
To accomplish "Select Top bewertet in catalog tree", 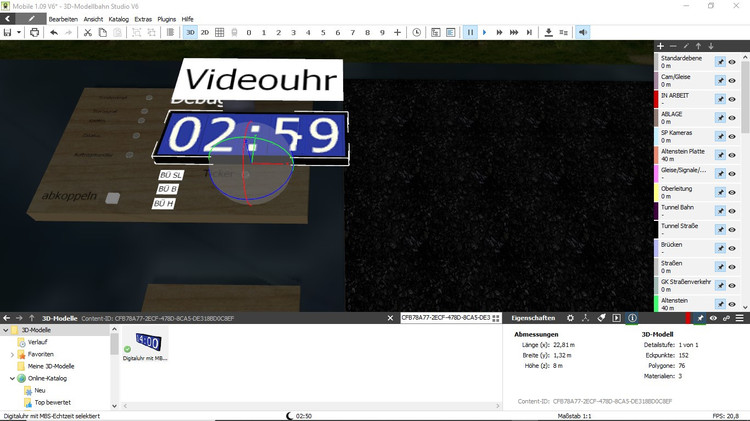I will click(53, 403).
